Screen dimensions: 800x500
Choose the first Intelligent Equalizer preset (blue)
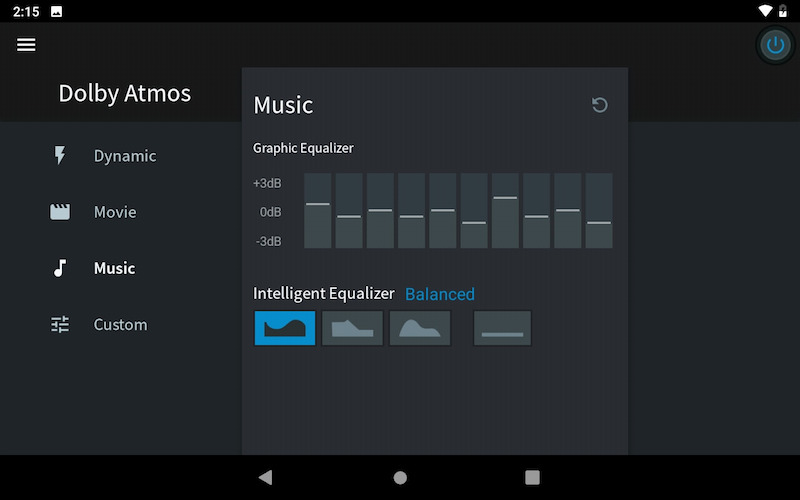click(x=285, y=328)
